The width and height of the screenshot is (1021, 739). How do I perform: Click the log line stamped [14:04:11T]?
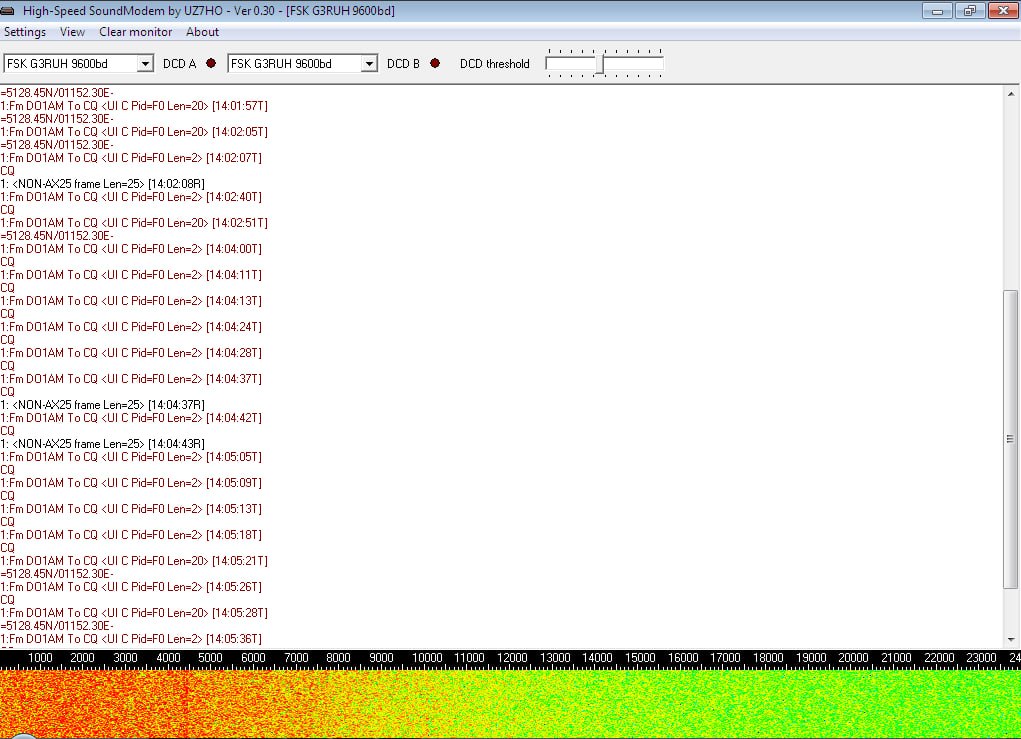pos(131,275)
